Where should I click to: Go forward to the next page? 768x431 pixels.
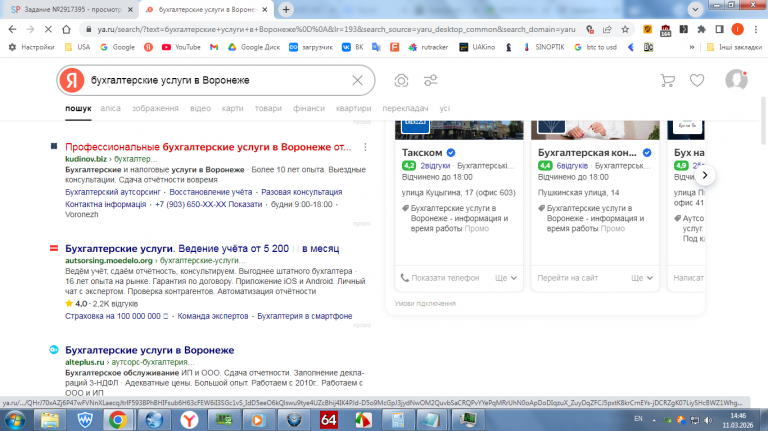(x=30, y=29)
